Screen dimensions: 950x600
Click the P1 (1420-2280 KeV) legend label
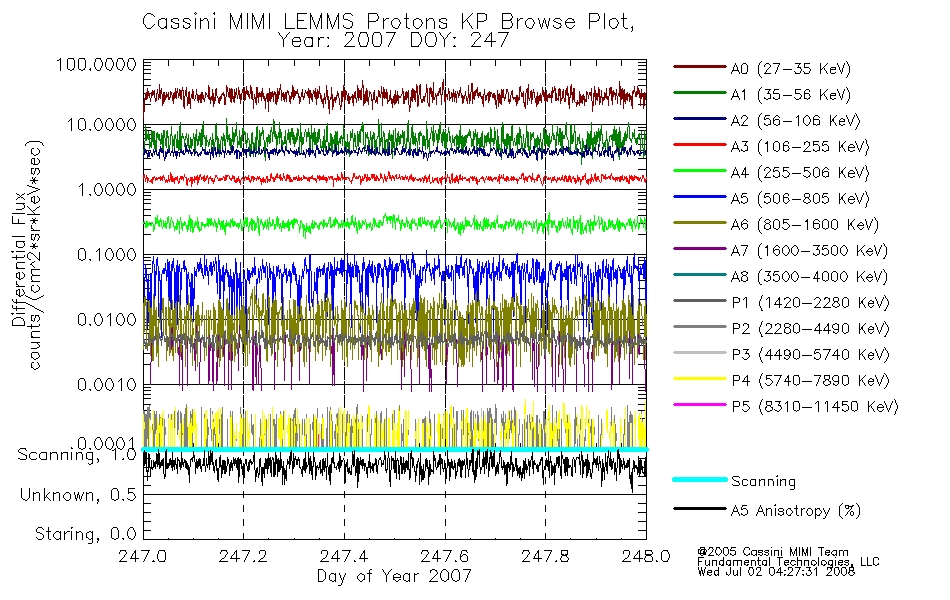click(x=810, y=303)
